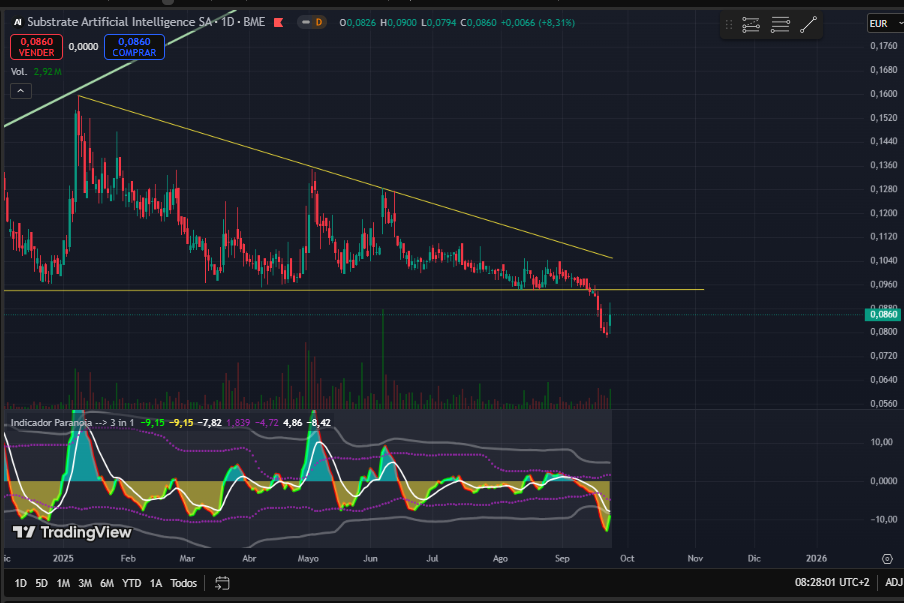Image resolution: width=904 pixels, height=603 pixels.
Task: Click the Mayo label on time axis
Action: tap(308, 559)
